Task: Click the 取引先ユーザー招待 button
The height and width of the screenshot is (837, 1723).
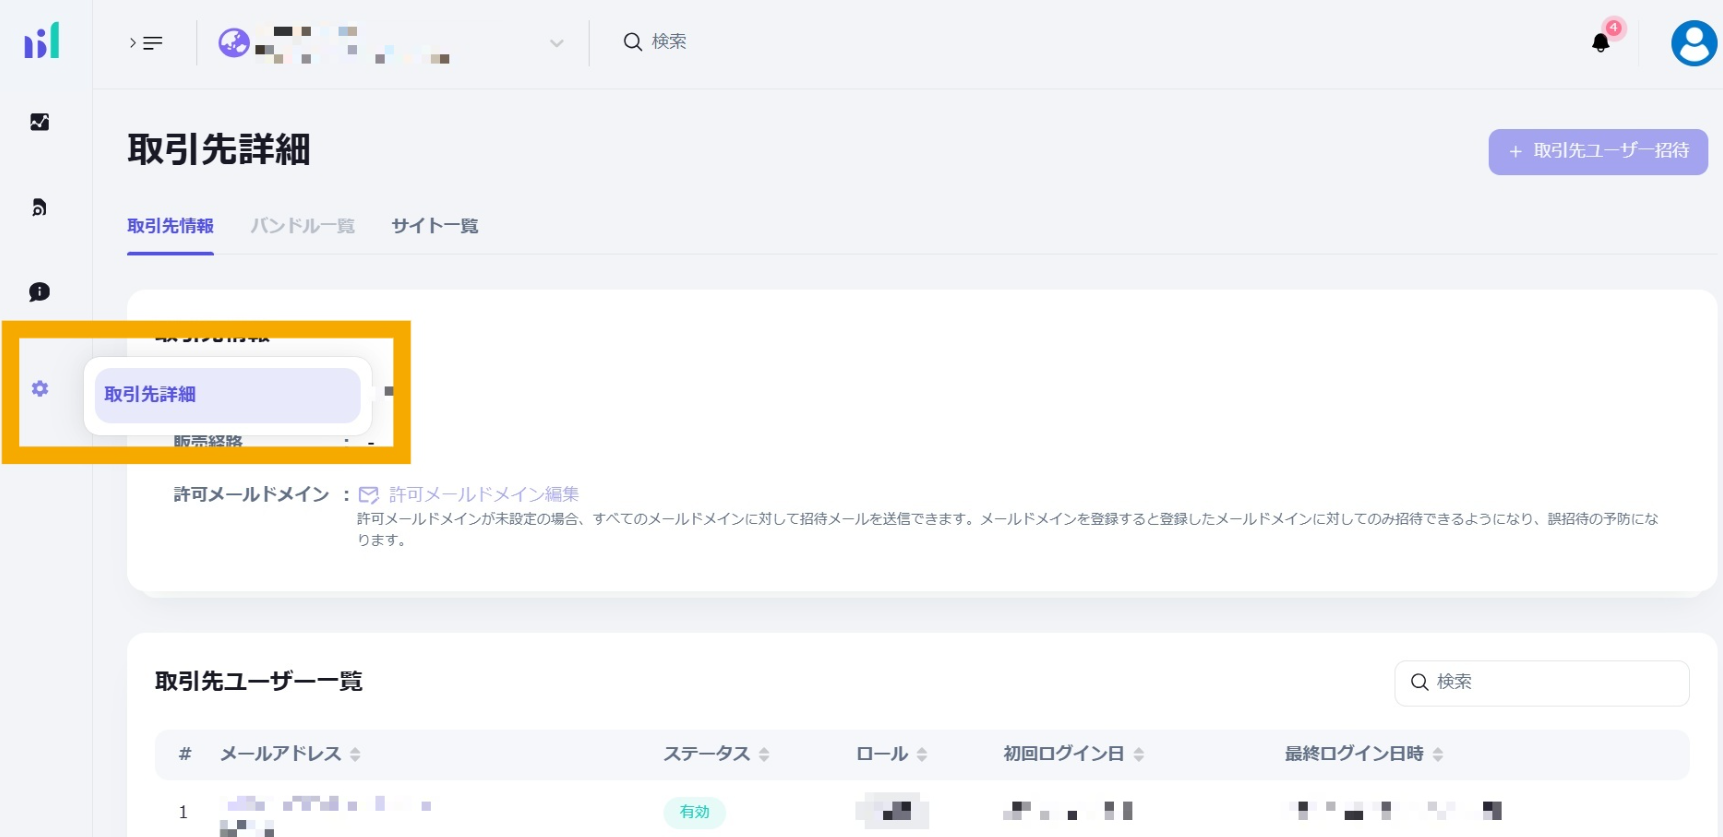Action: point(1597,151)
